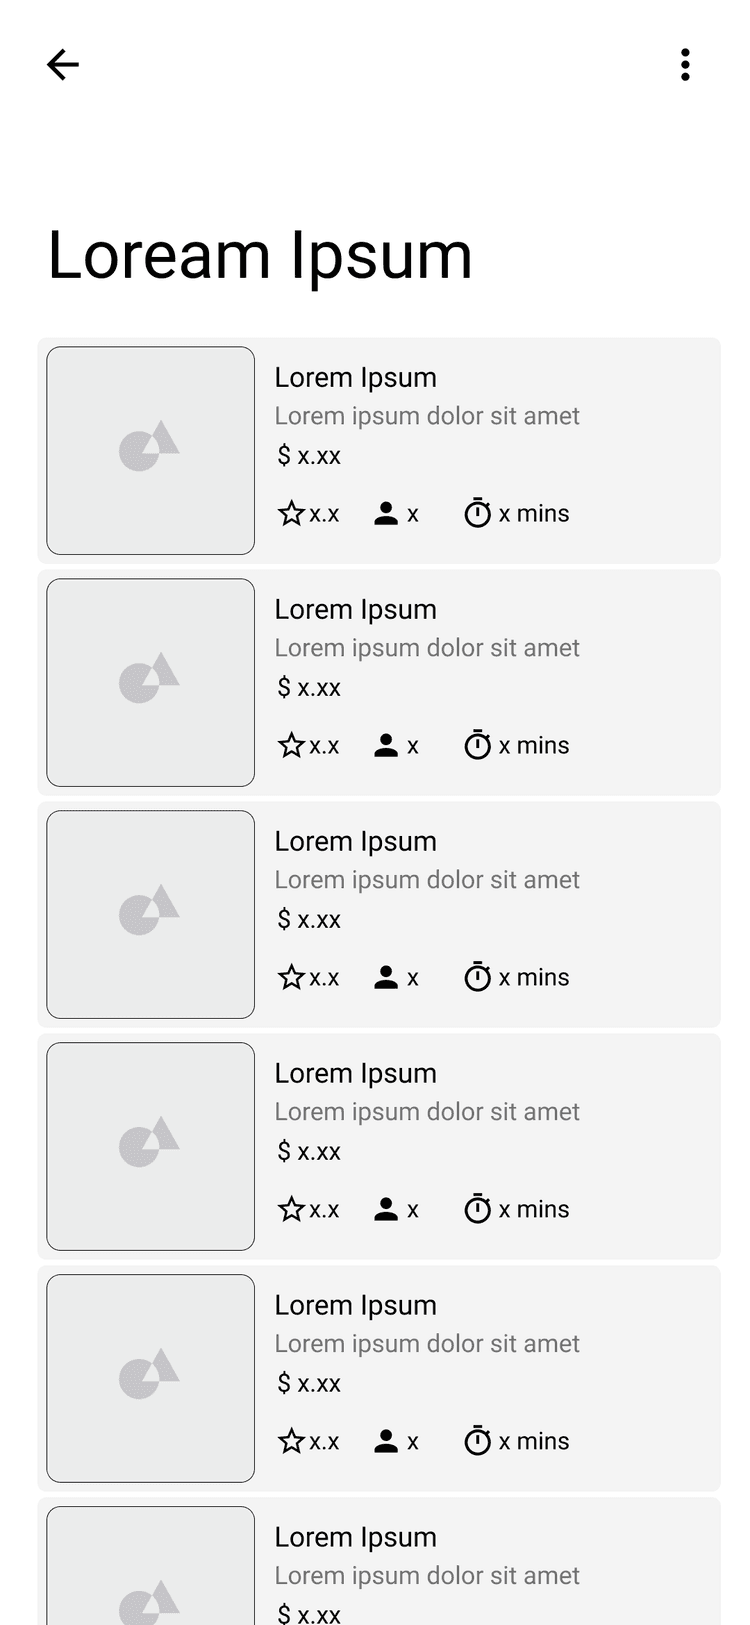Tap the stopwatch icon in the third card
The image size is (750, 1625).
point(478,978)
